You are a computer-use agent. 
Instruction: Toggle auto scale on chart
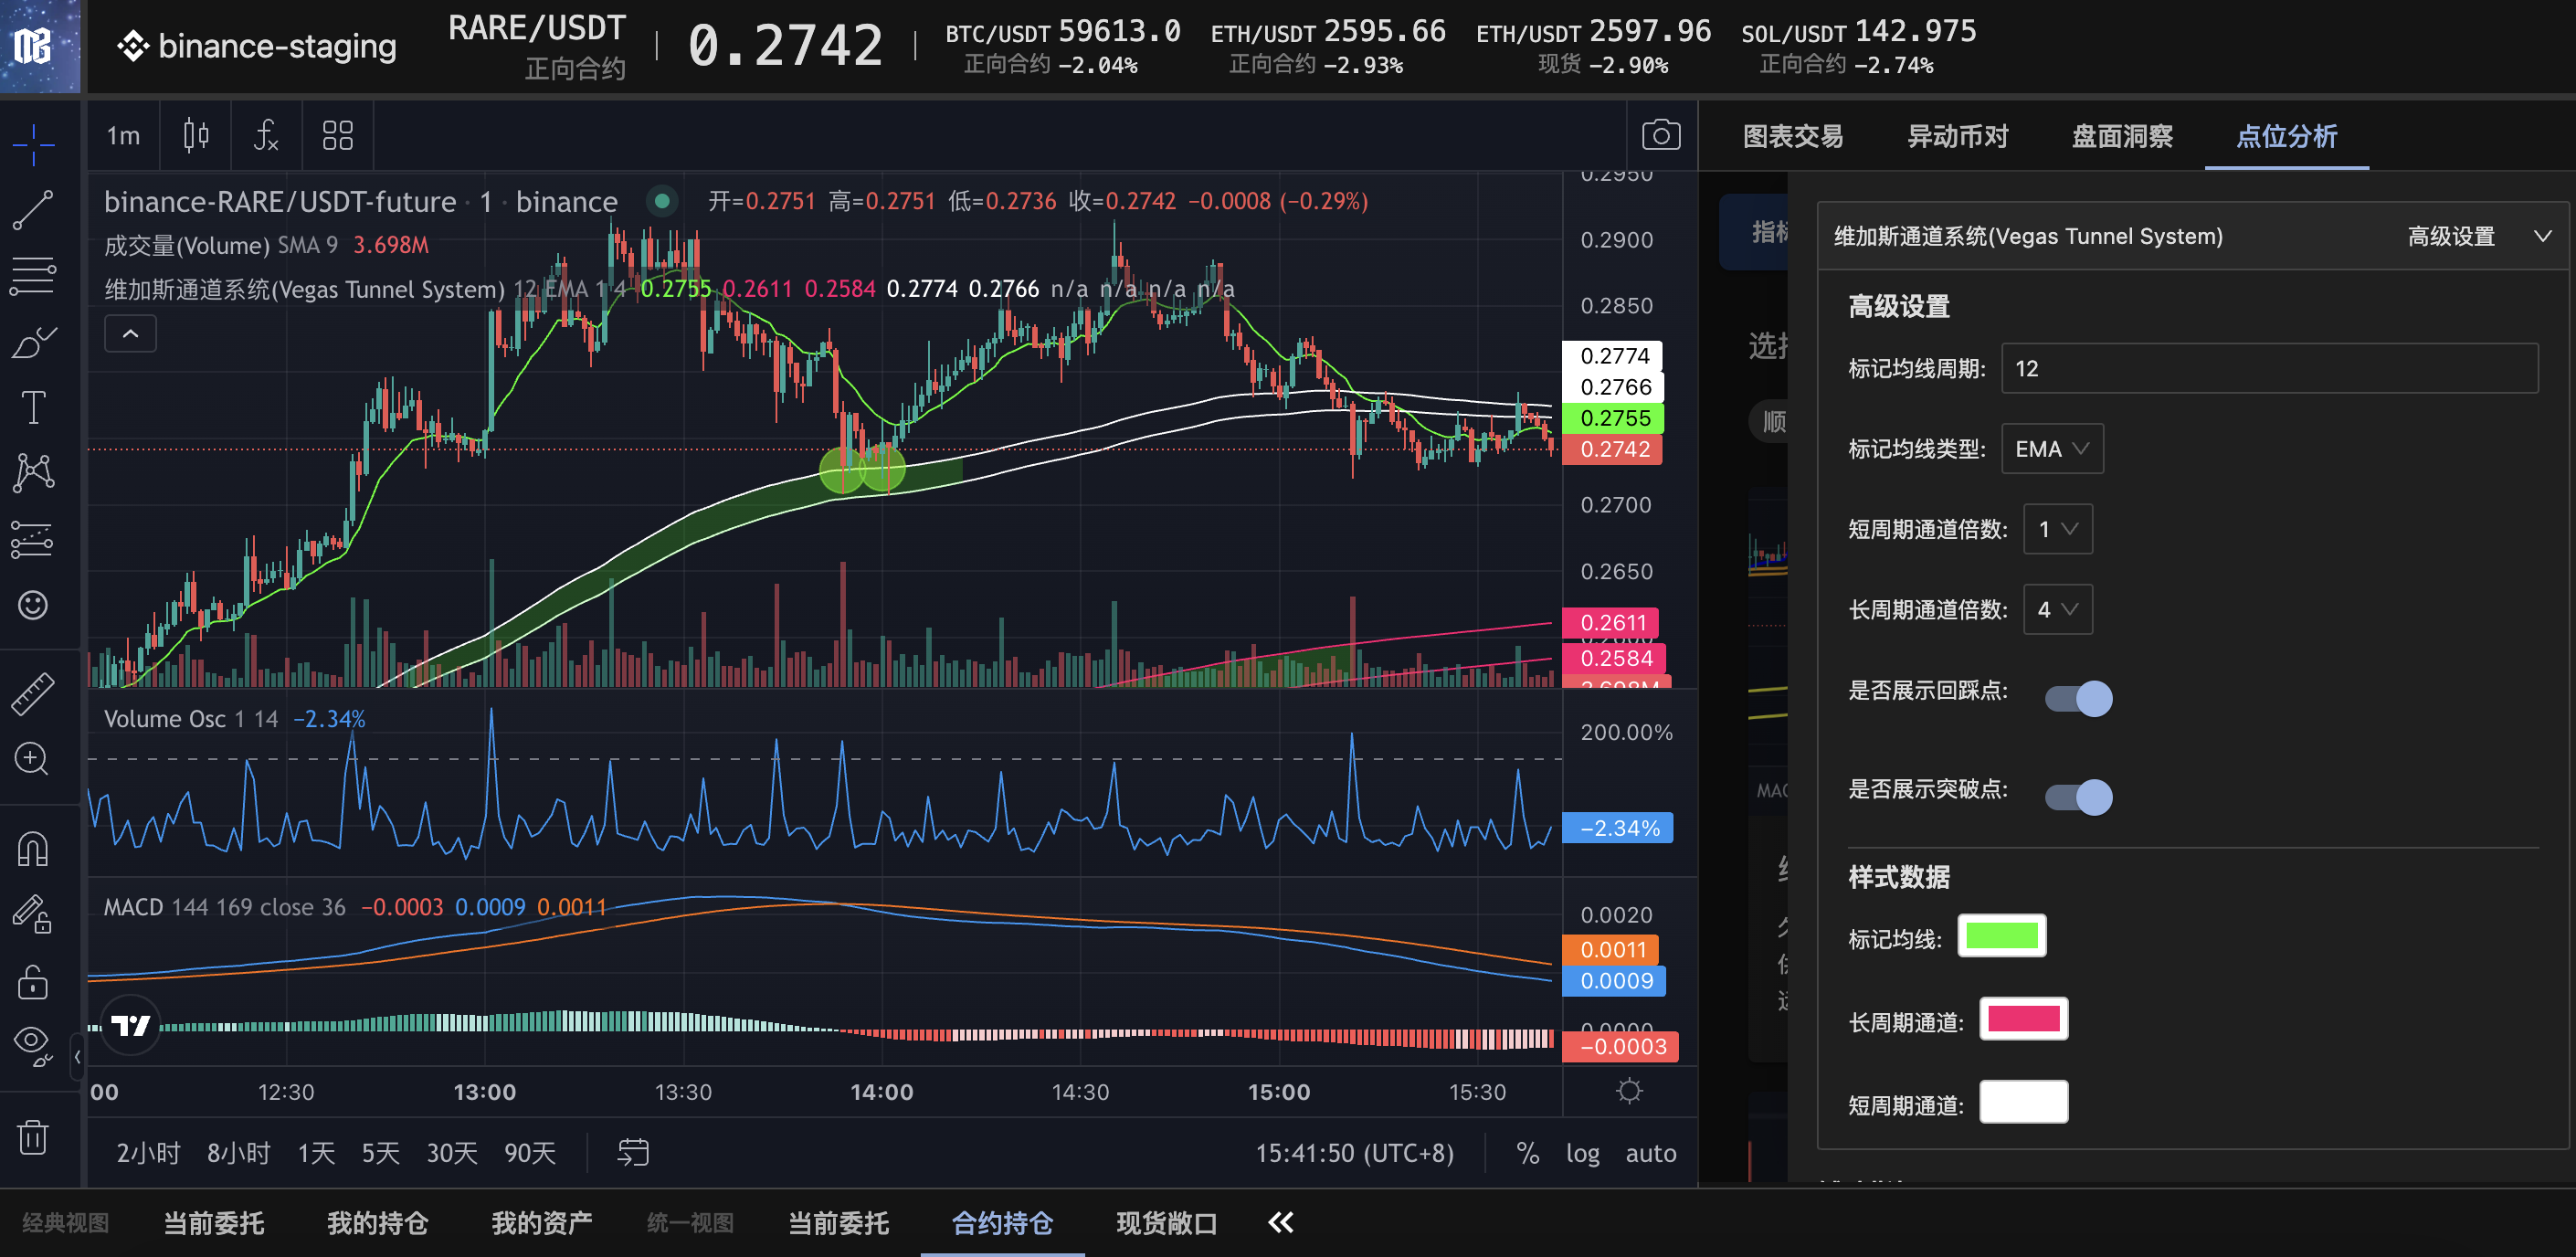pyautogui.click(x=1650, y=1153)
